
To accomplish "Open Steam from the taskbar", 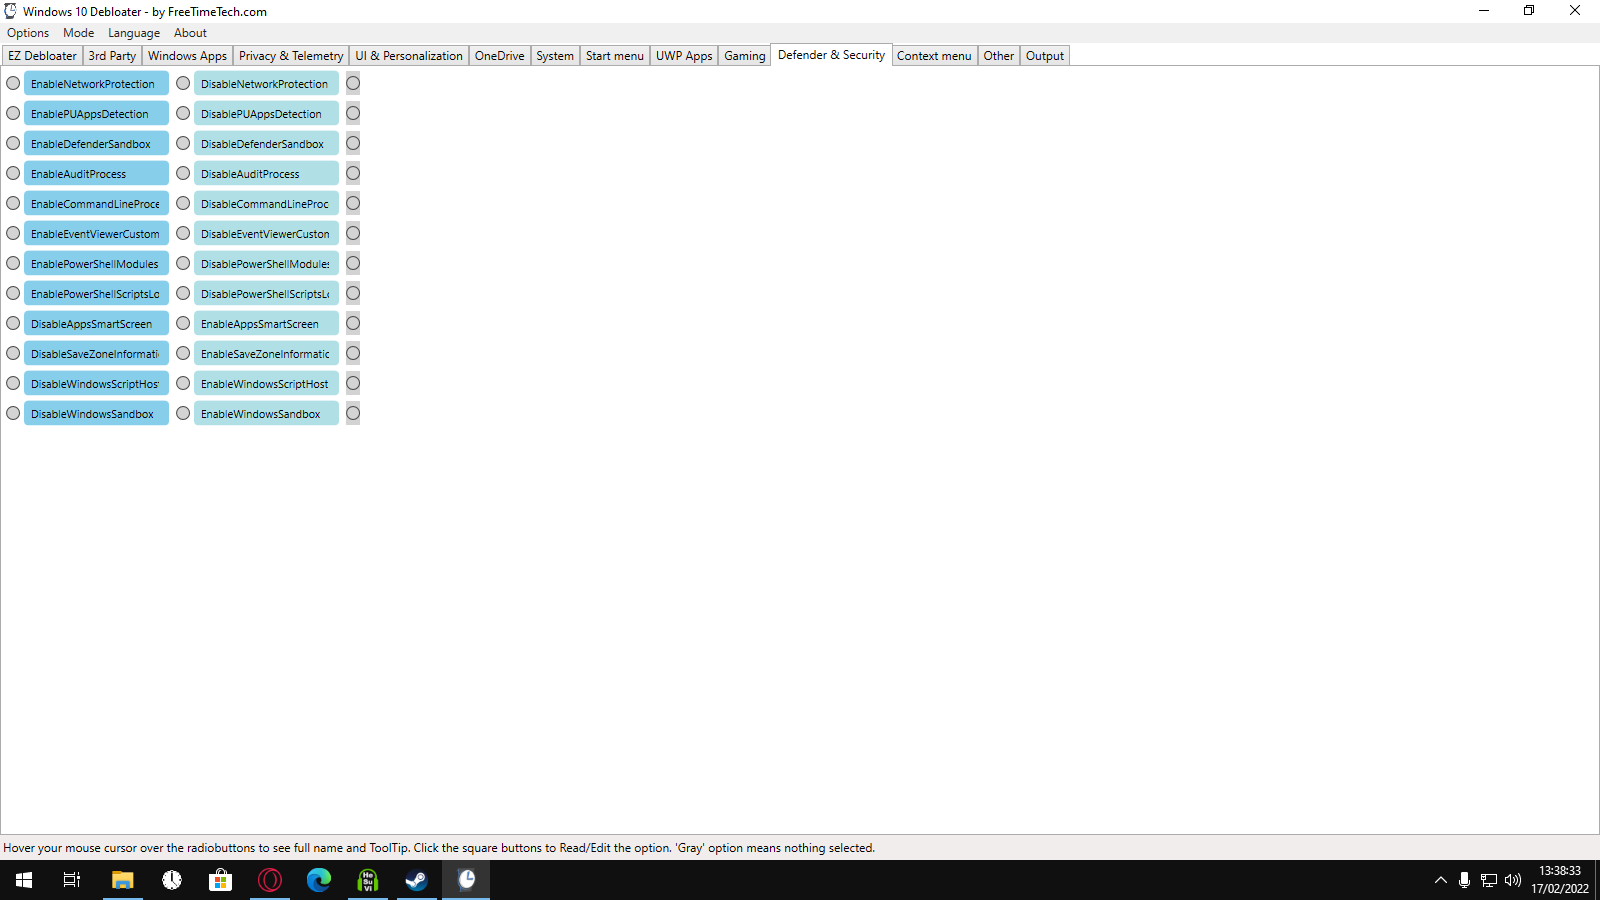I will [x=416, y=880].
